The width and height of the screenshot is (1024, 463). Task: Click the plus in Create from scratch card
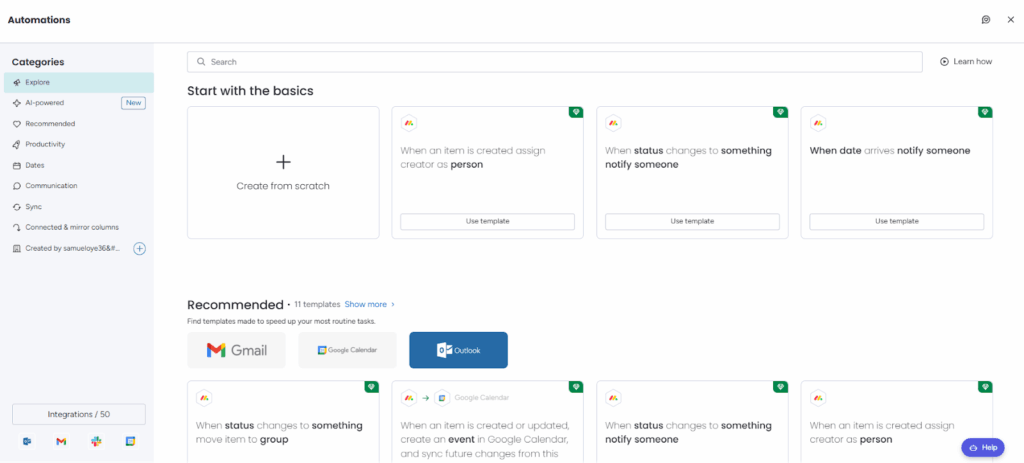pos(283,162)
